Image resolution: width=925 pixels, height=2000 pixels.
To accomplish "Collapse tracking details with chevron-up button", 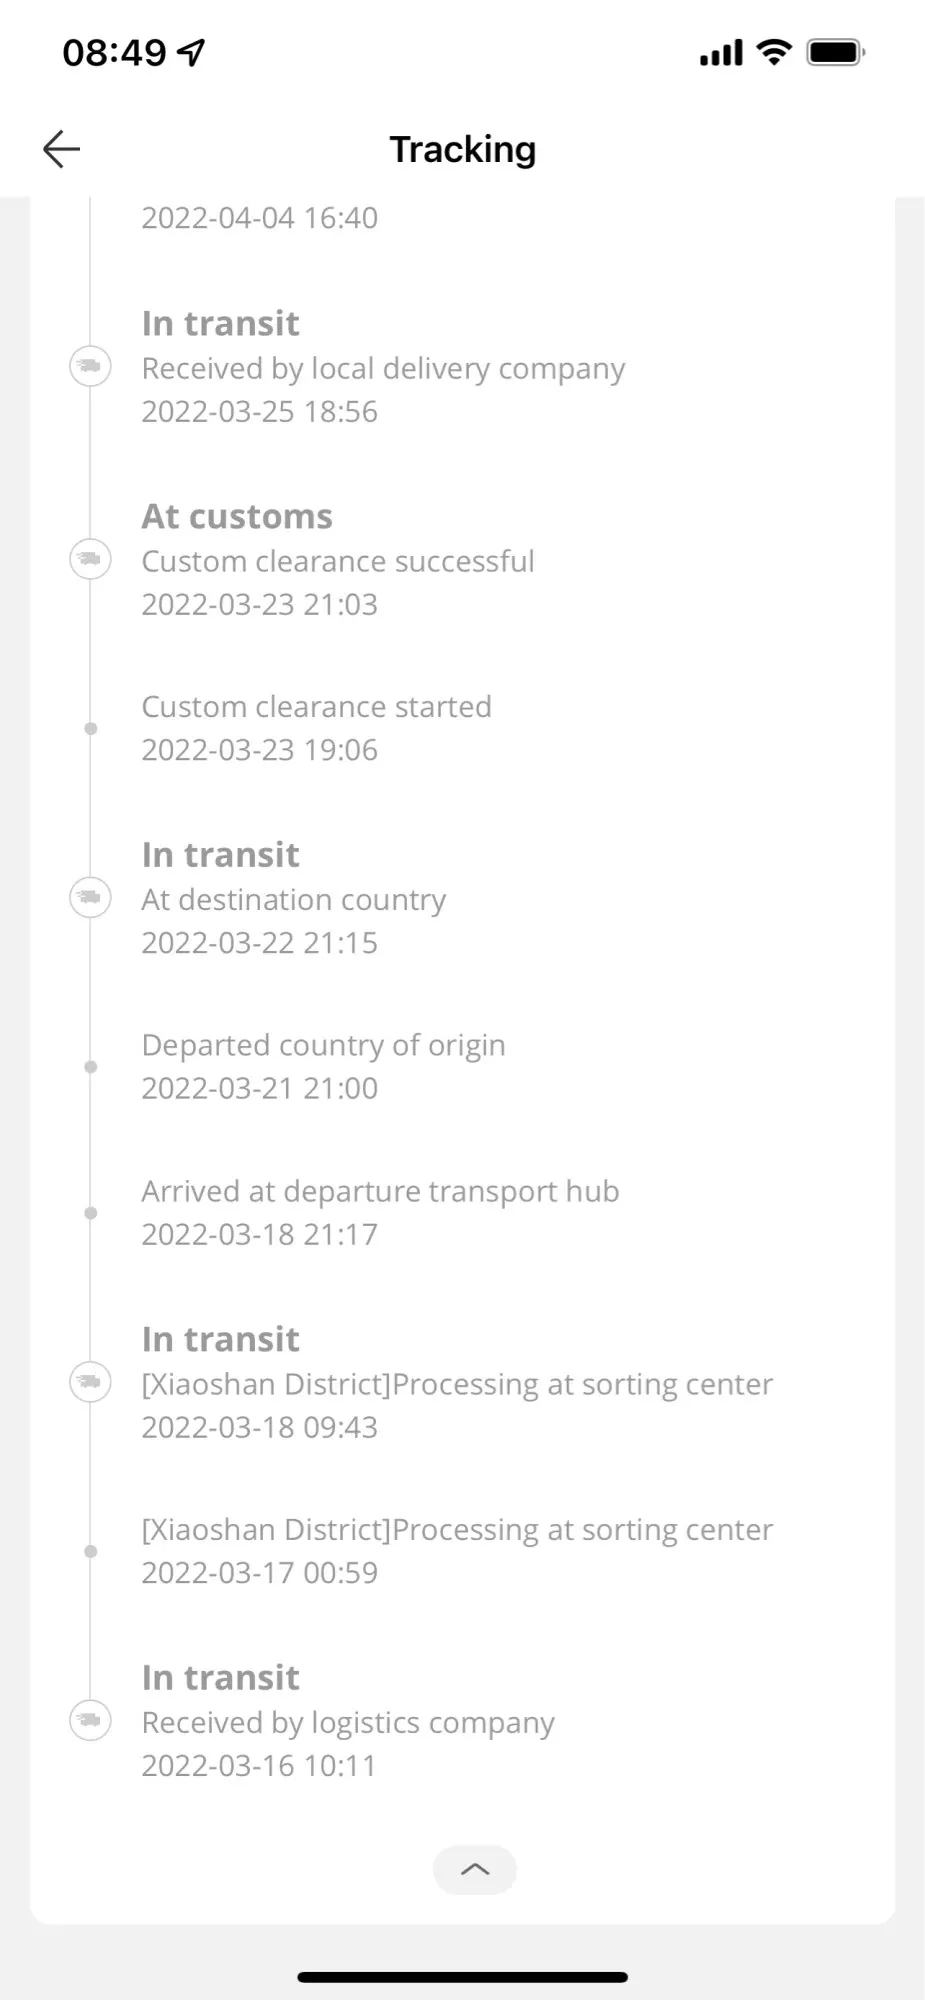I will click(x=475, y=1869).
